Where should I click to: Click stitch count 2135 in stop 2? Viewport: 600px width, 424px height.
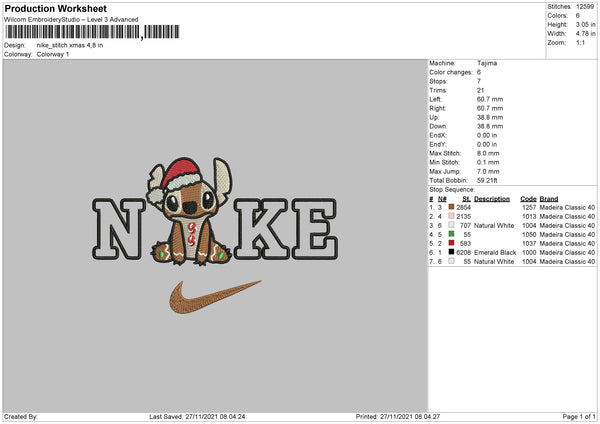tap(463, 217)
